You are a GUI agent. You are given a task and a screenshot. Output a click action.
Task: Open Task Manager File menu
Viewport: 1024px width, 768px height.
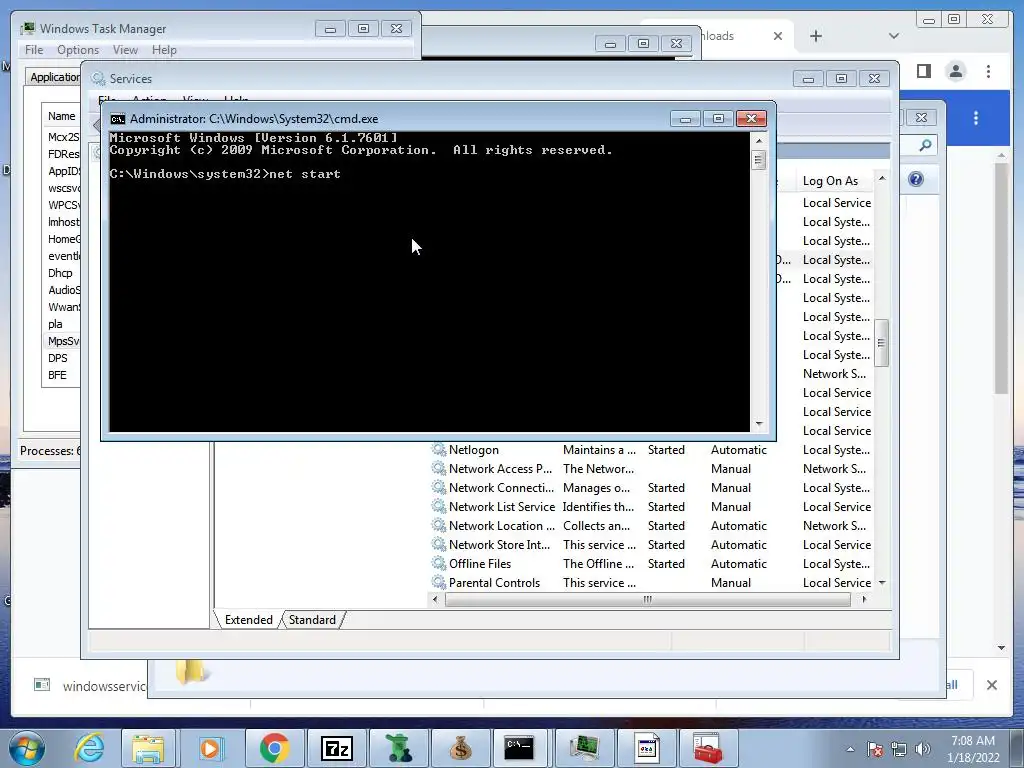click(x=34, y=50)
